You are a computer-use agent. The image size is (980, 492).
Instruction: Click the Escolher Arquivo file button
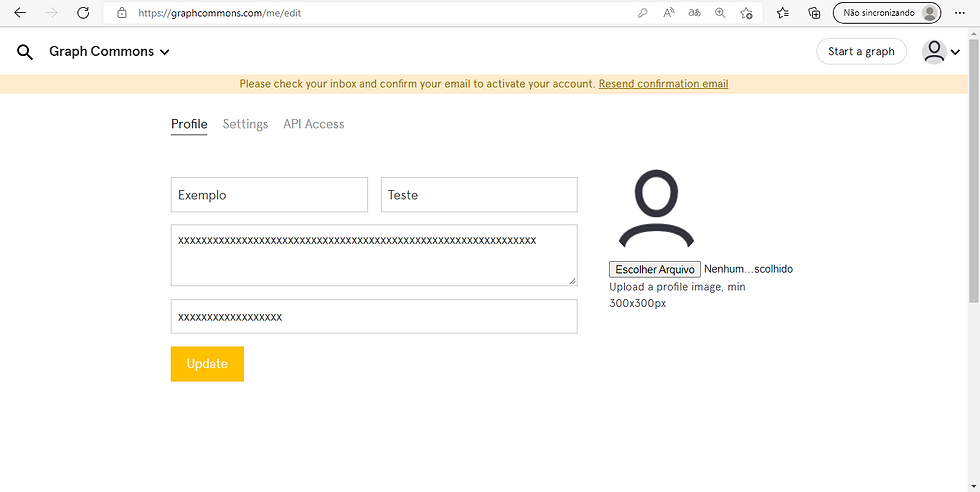pos(654,269)
